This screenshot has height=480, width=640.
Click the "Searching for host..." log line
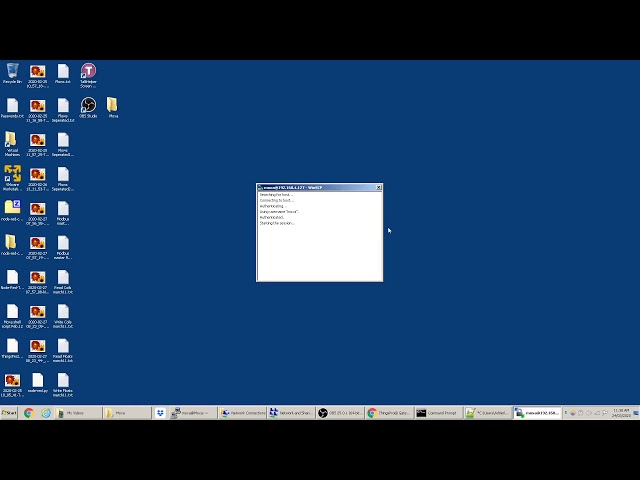[276, 195]
